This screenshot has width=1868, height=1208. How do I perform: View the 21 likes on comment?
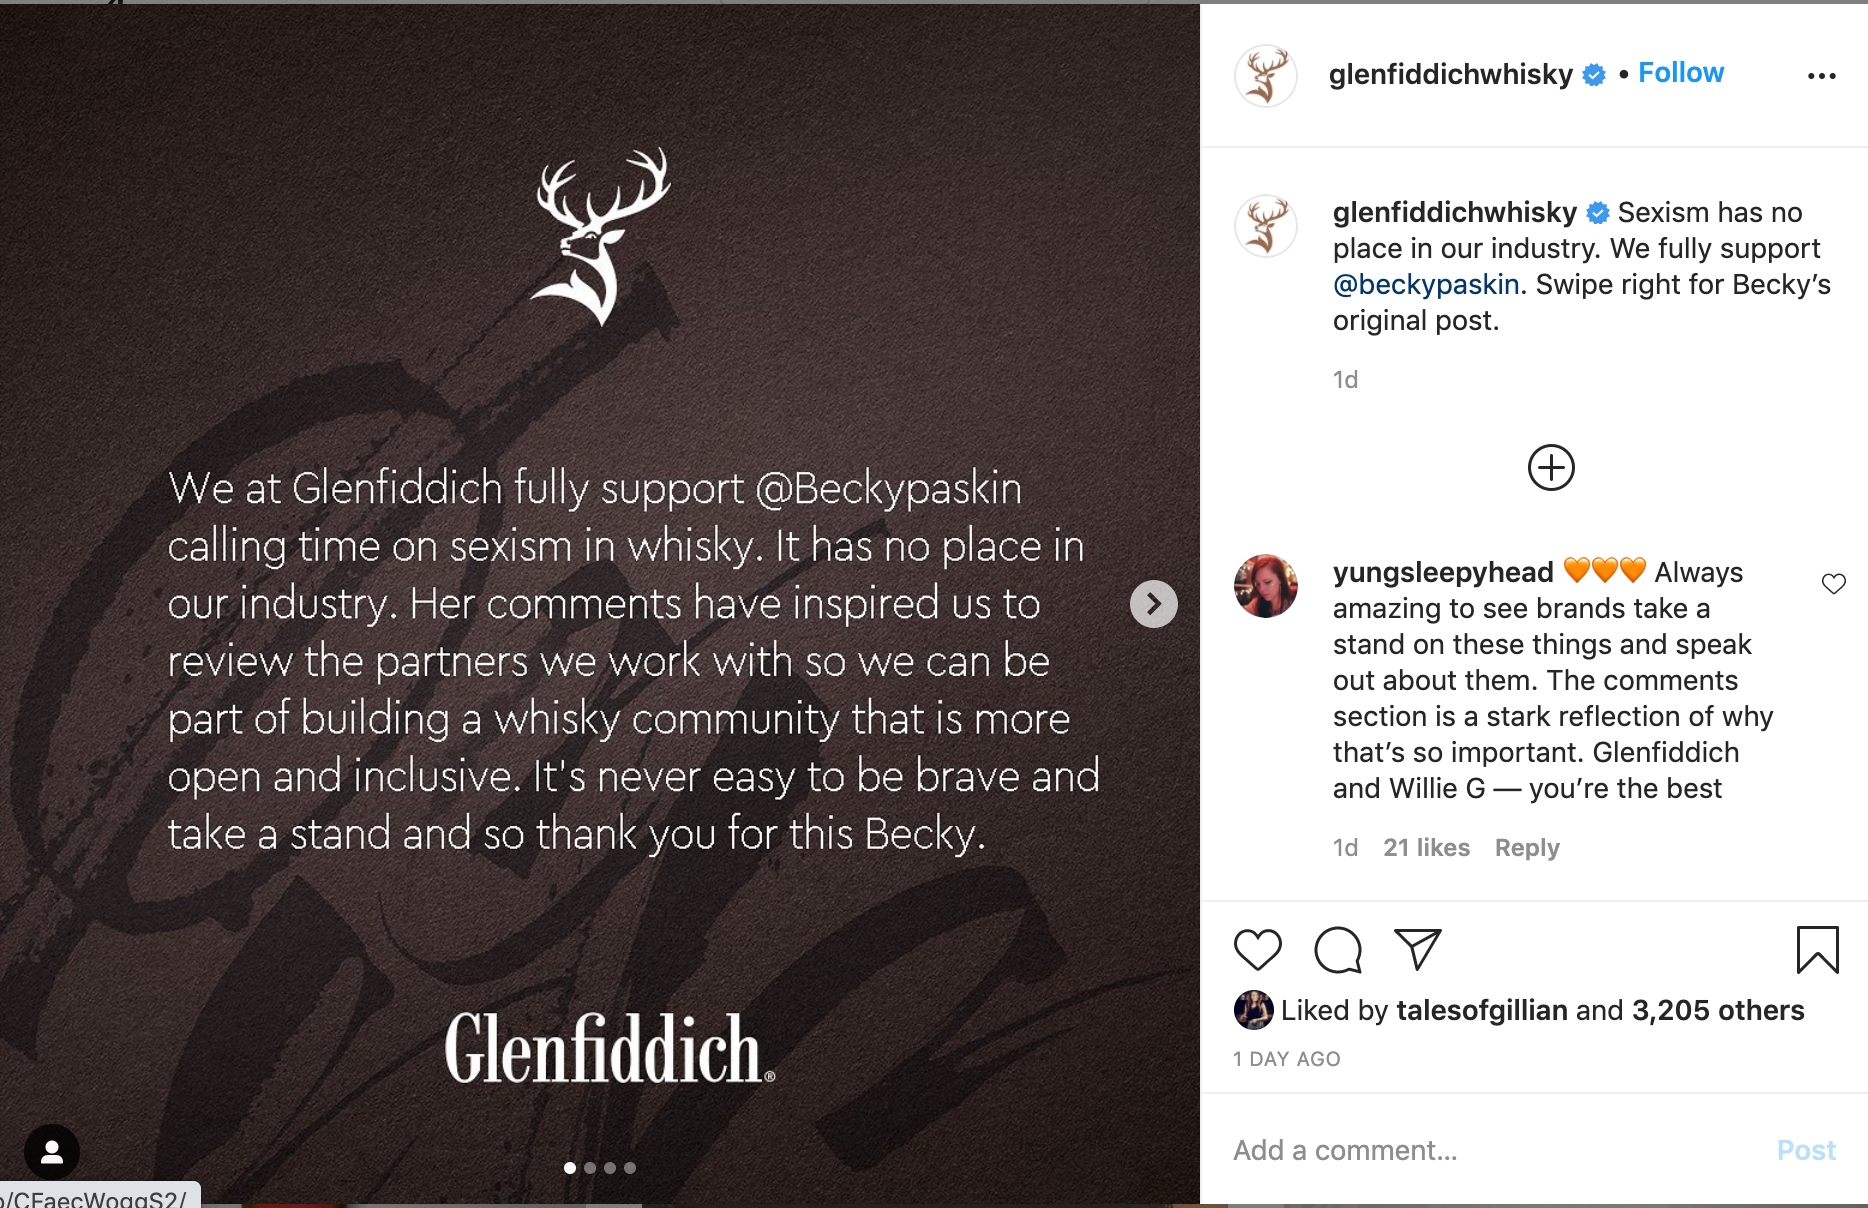pyautogui.click(x=1426, y=848)
